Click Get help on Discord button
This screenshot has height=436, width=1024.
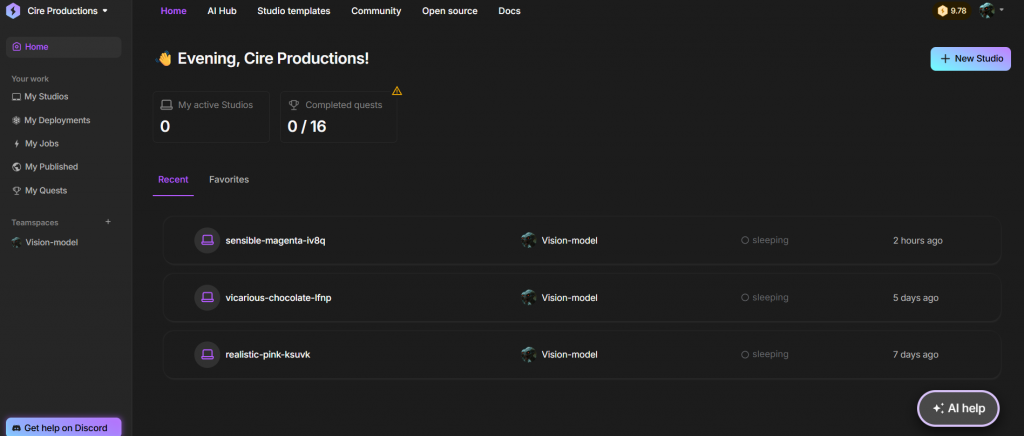64,427
